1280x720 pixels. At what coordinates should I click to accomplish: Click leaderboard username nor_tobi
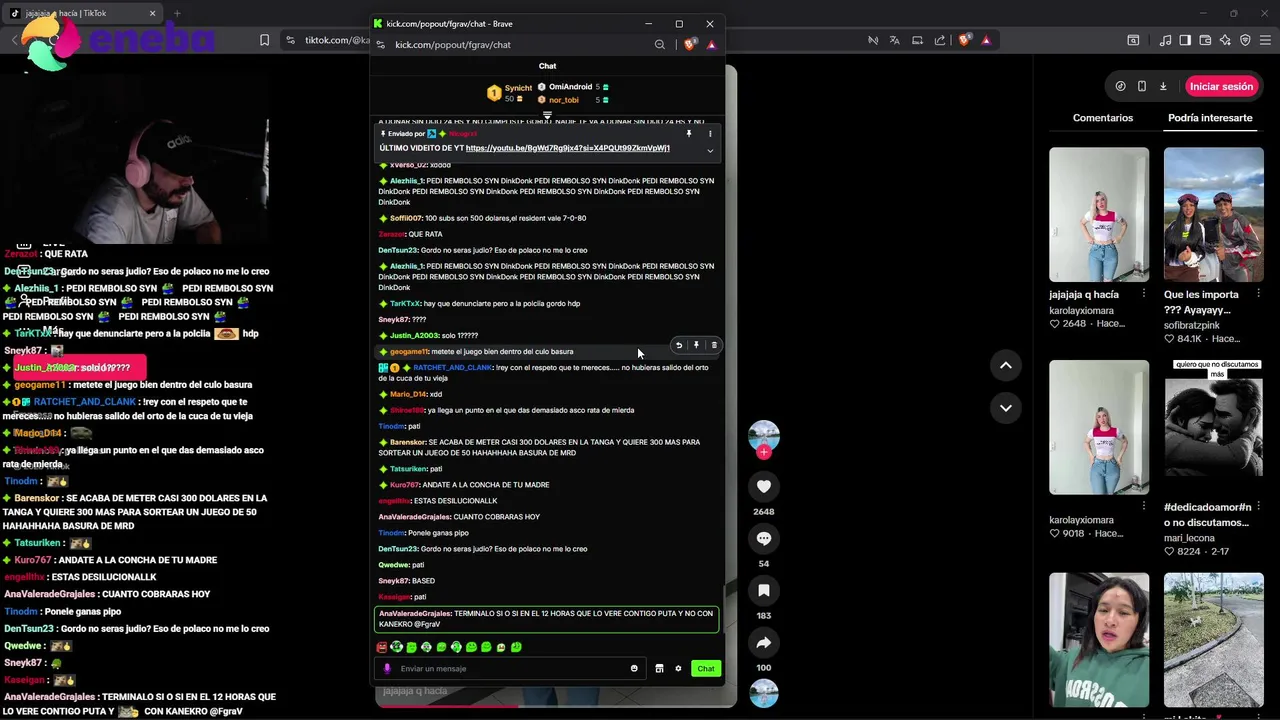click(x=564, y=100)
